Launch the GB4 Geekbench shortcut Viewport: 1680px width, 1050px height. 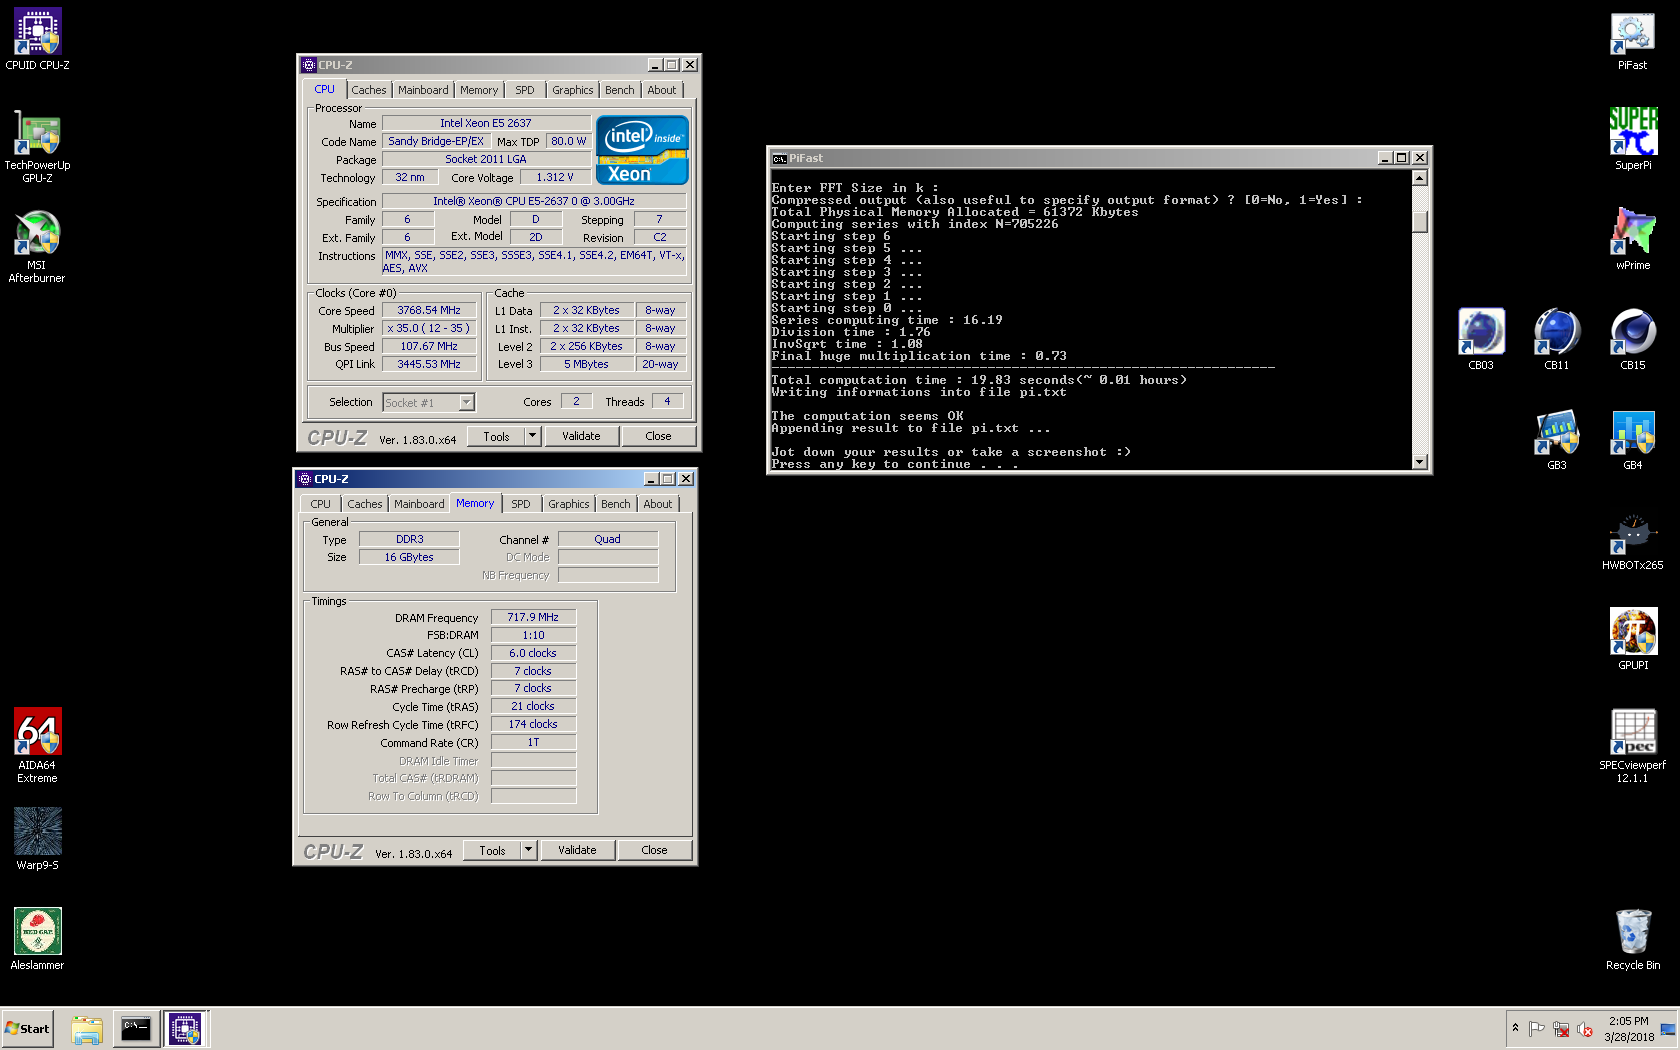pyautogui.click(x=1632, y=440)
